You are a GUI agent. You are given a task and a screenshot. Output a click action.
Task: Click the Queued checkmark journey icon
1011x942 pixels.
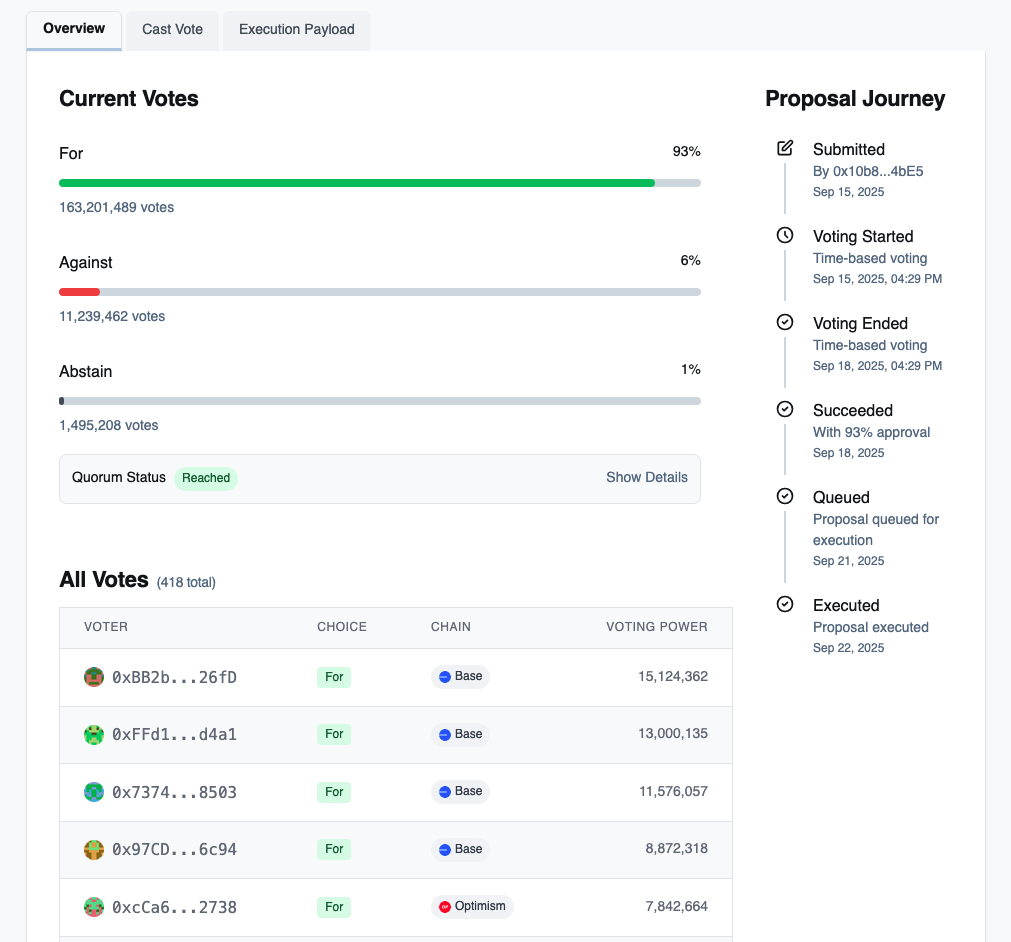[785, 496]
